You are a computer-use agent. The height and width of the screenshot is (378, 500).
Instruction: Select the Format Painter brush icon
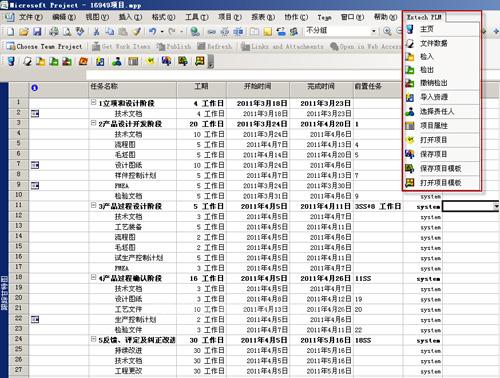pyautogui.click(x=136, y=31)
